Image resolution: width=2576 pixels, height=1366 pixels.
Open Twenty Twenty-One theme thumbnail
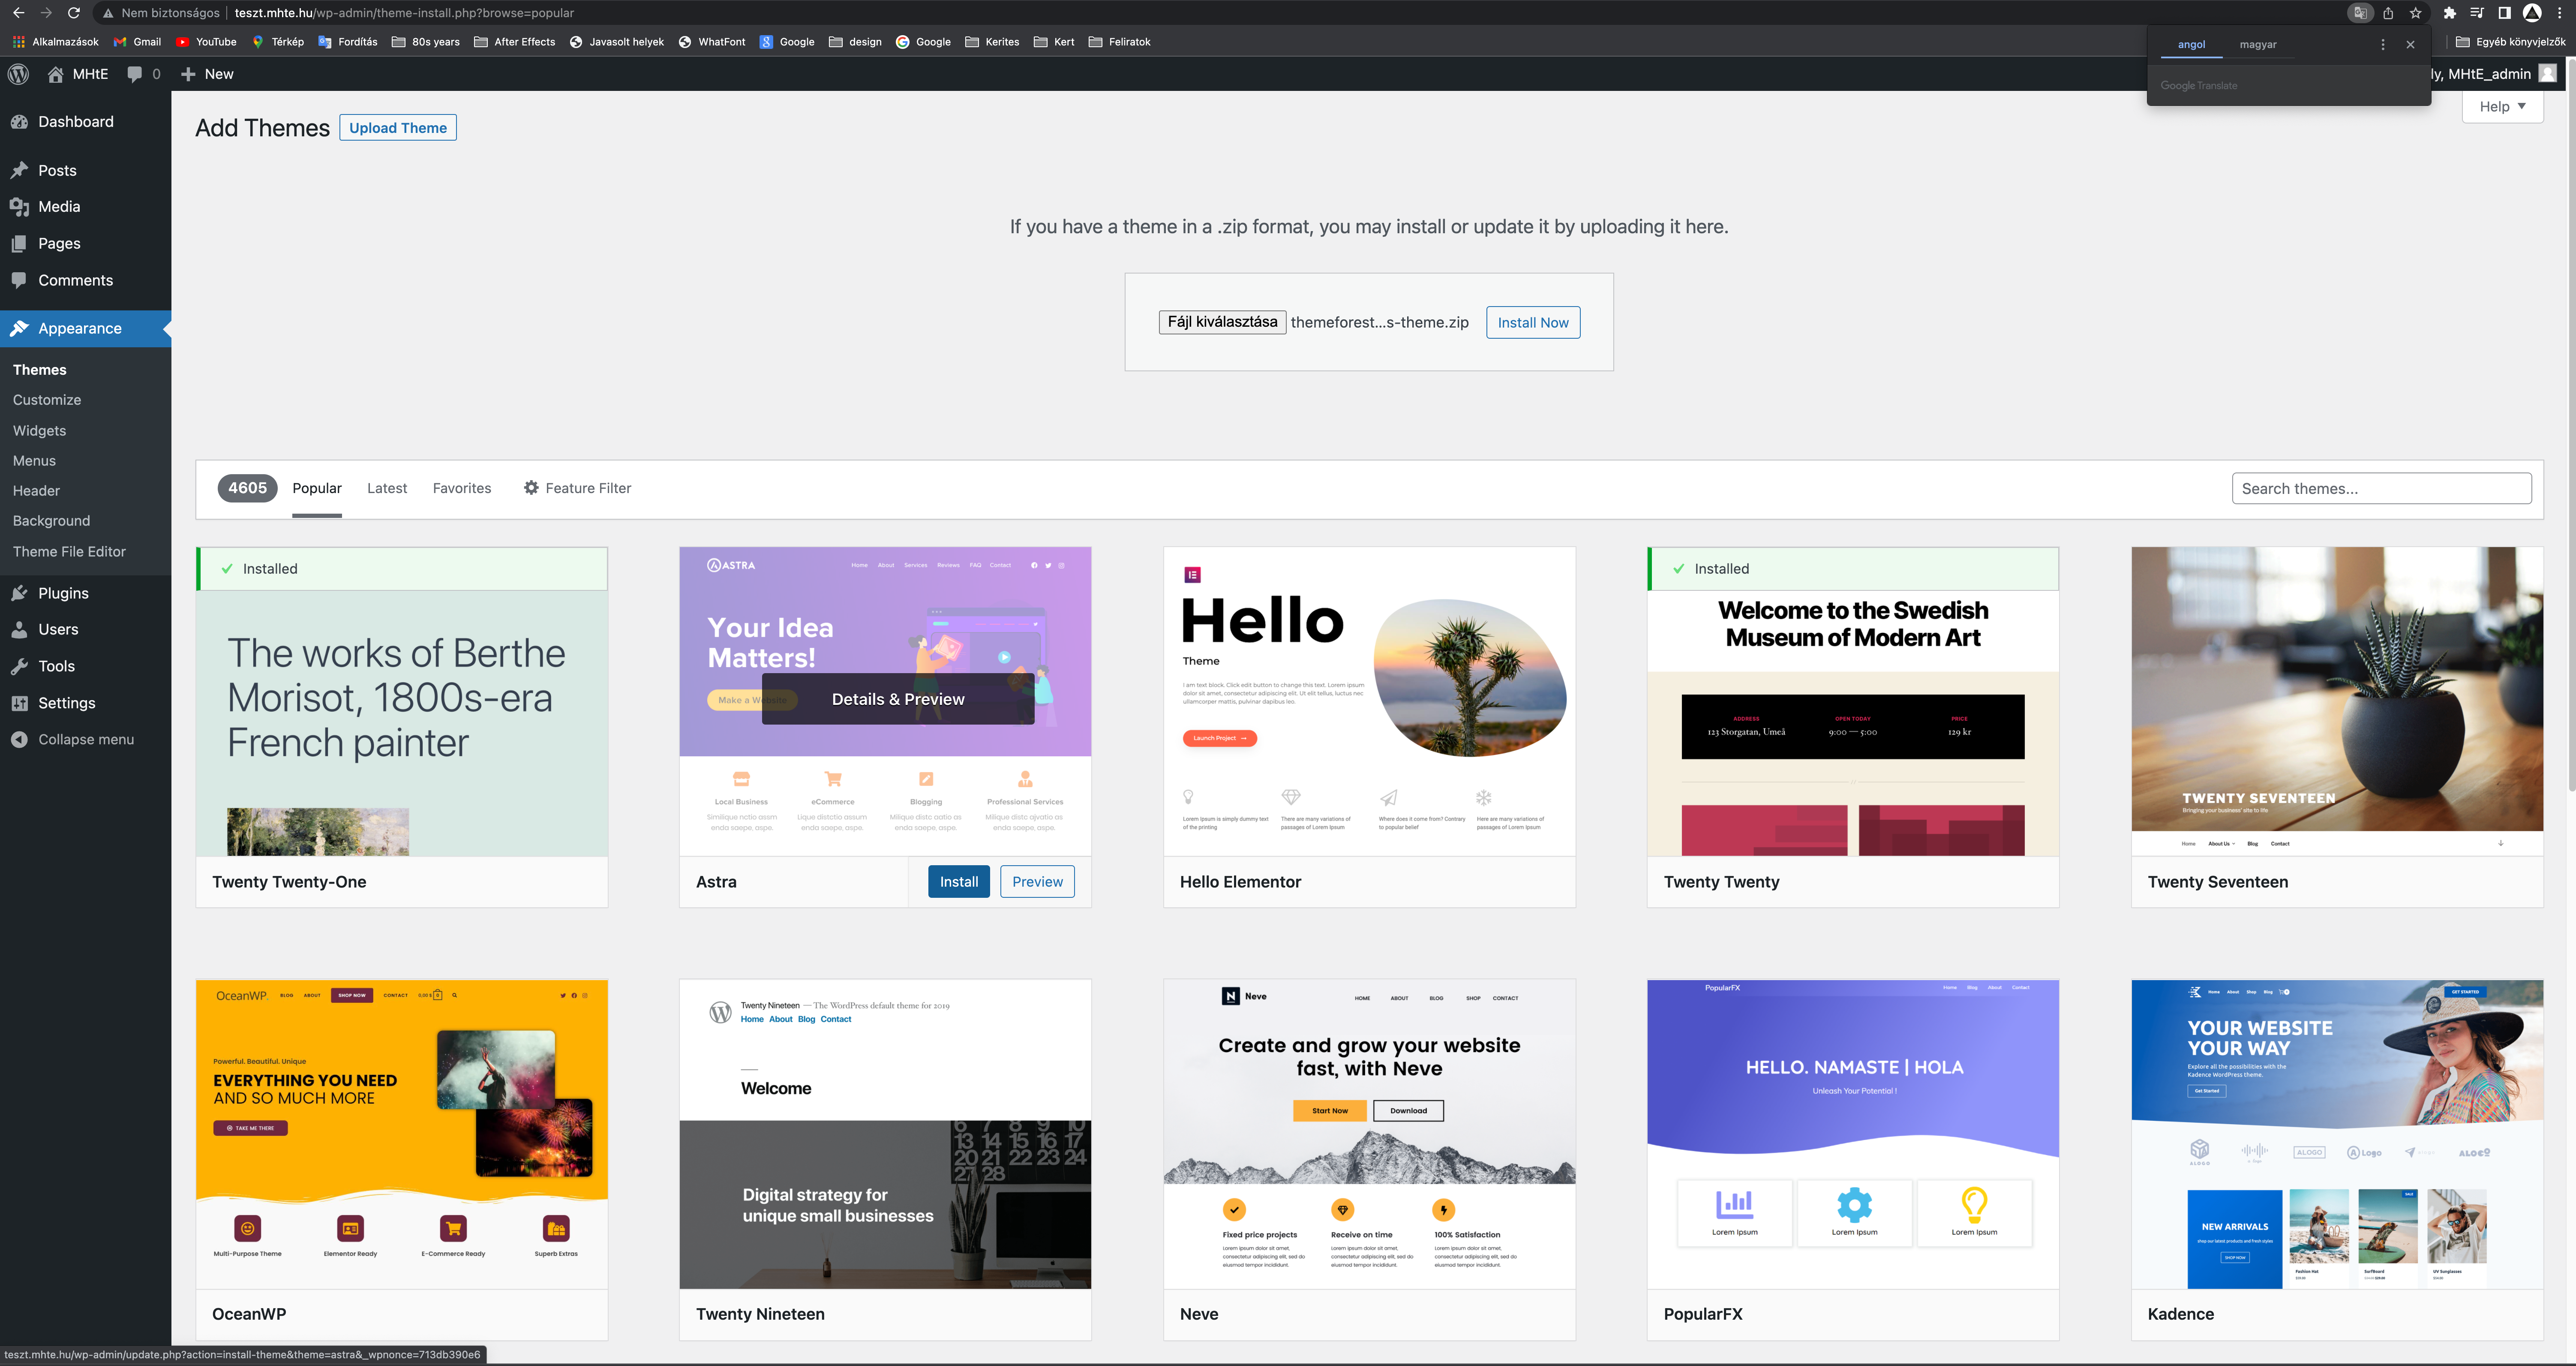(402, 702)
